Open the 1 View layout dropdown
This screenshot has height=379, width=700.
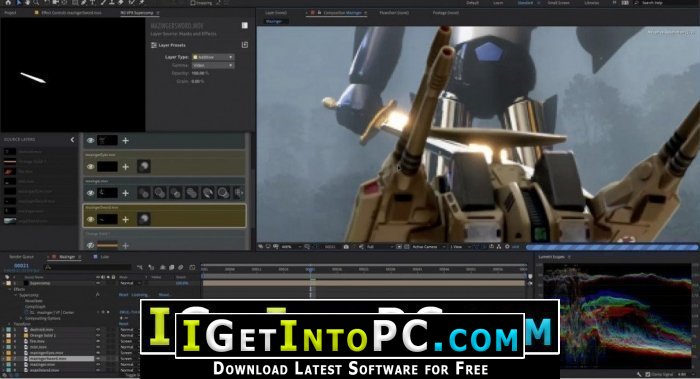point(460,246)
